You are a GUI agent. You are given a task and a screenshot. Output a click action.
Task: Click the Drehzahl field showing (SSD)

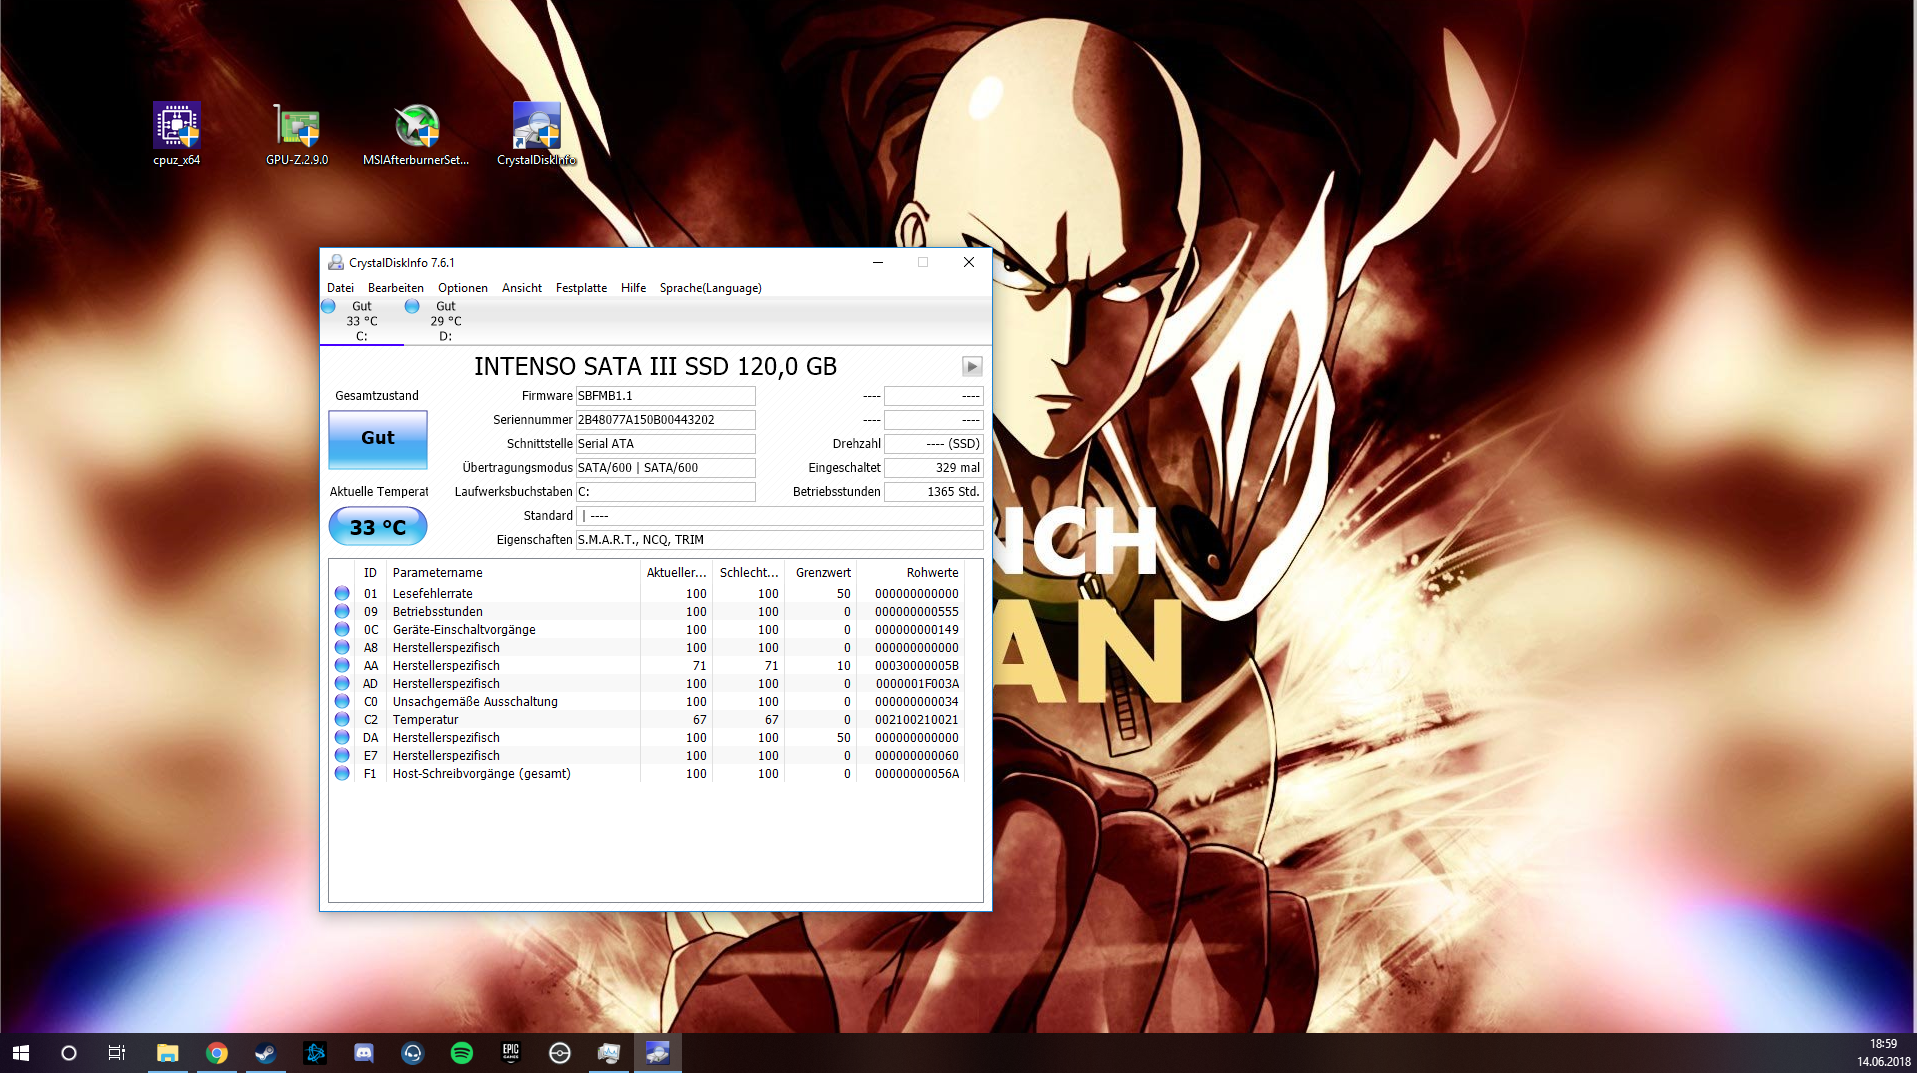point(934,444)
